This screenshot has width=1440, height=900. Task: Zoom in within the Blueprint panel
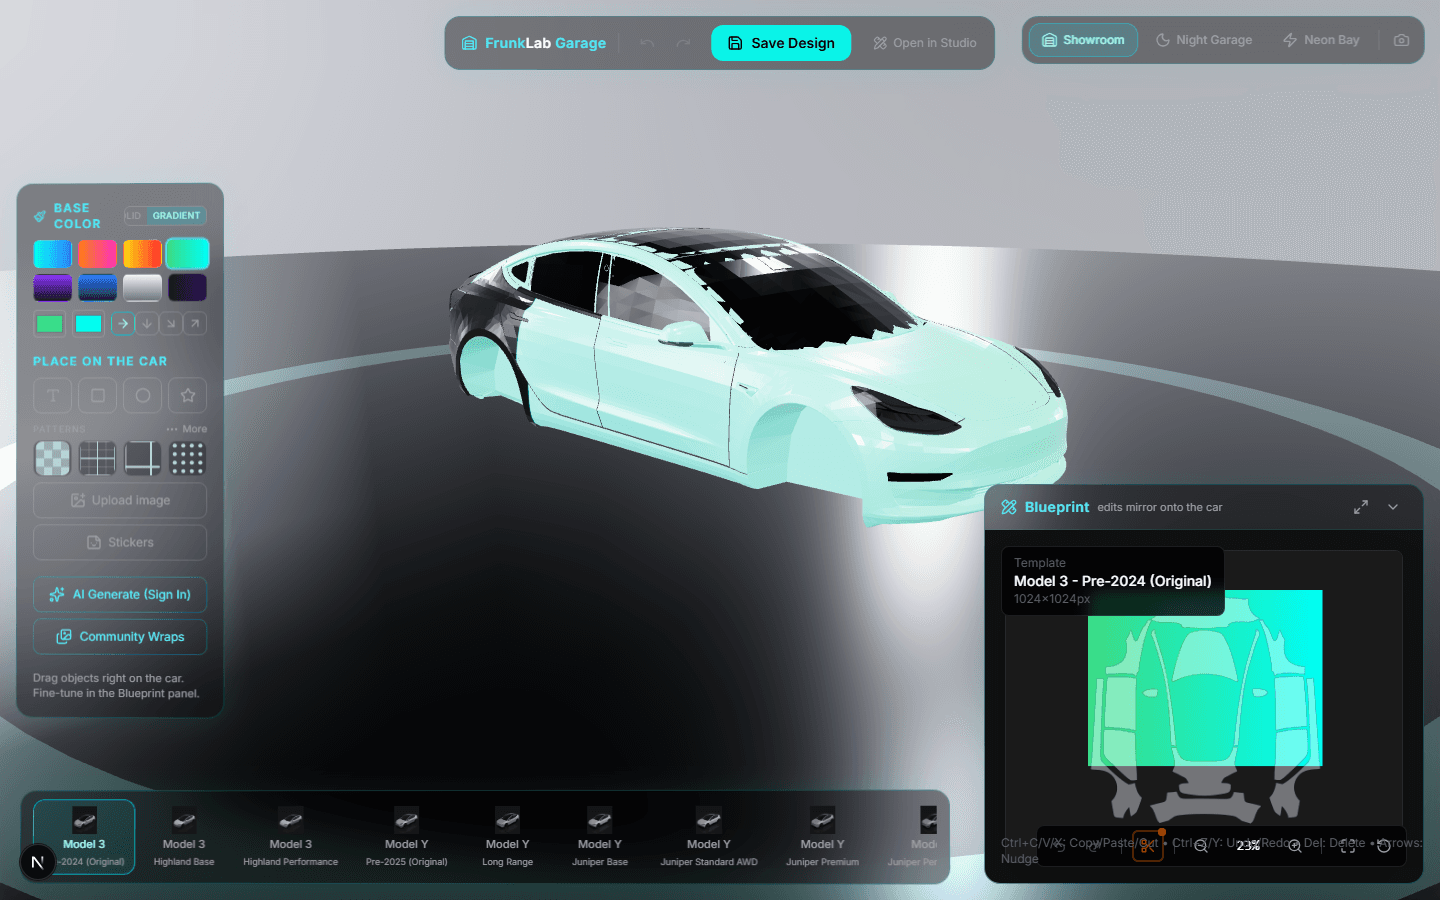pos(1295,846)
